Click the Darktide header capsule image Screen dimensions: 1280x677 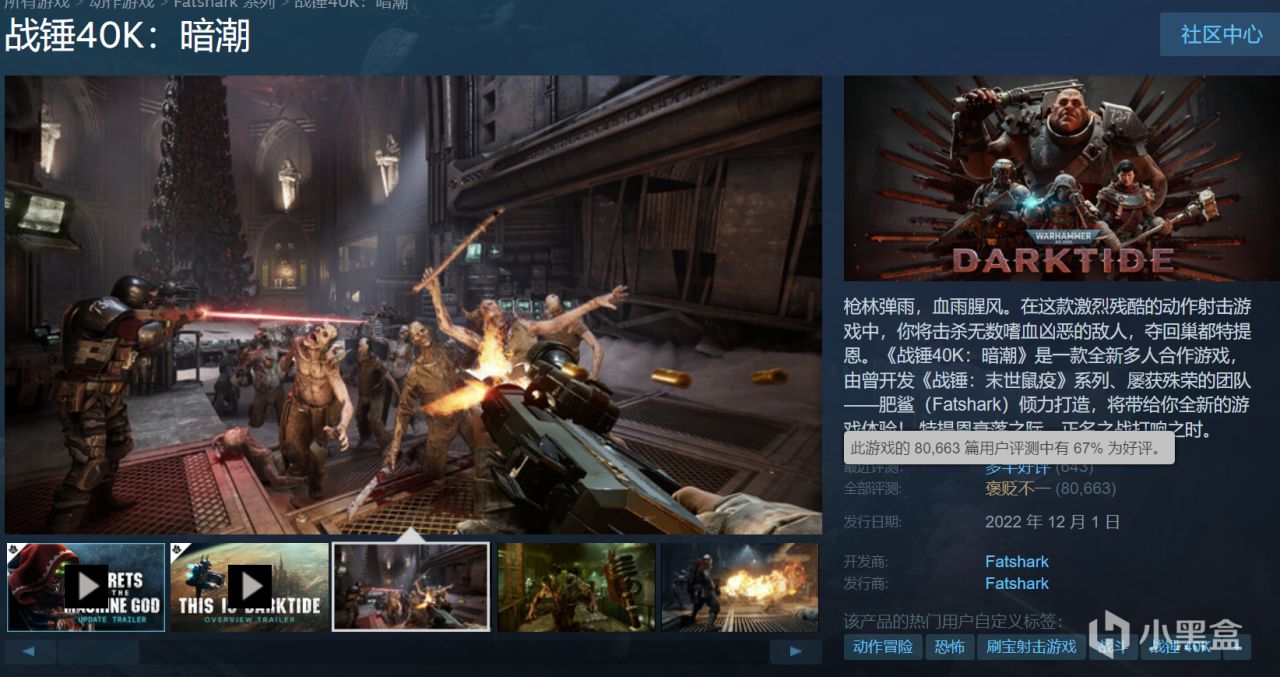pos(1061,178)
